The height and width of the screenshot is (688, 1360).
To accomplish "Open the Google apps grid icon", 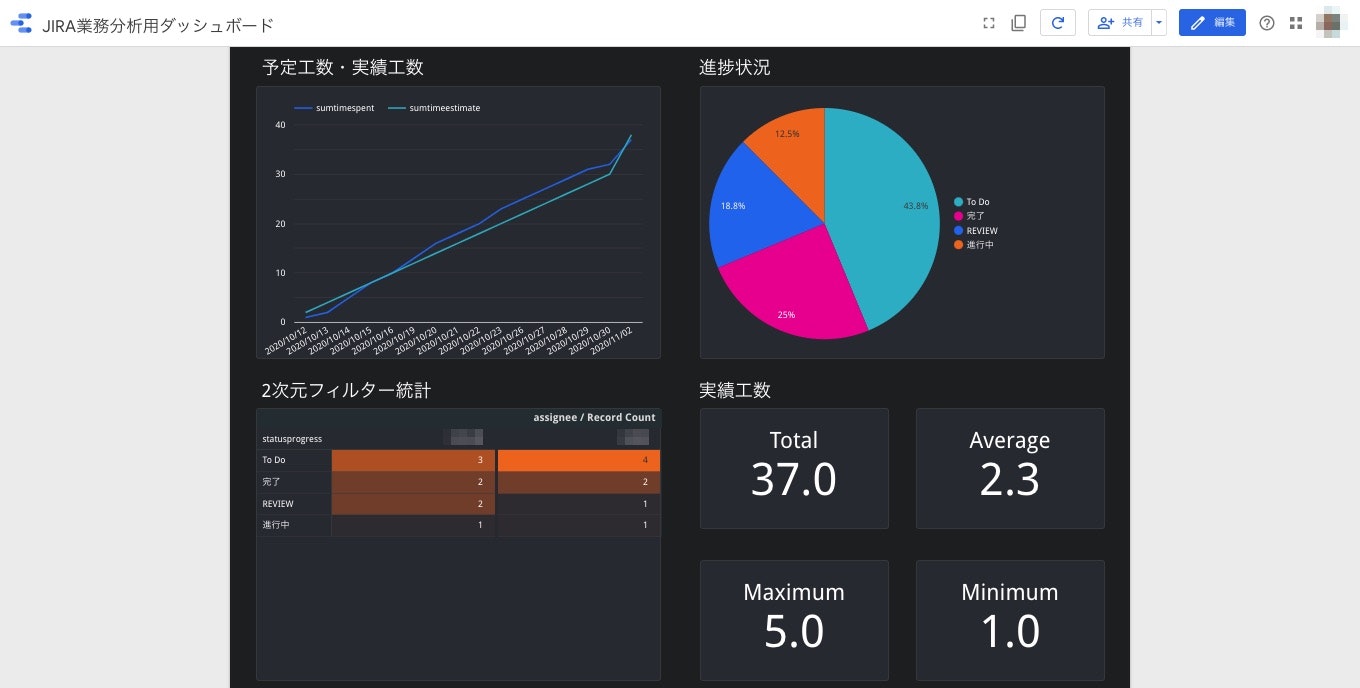I will (1296, 23).
